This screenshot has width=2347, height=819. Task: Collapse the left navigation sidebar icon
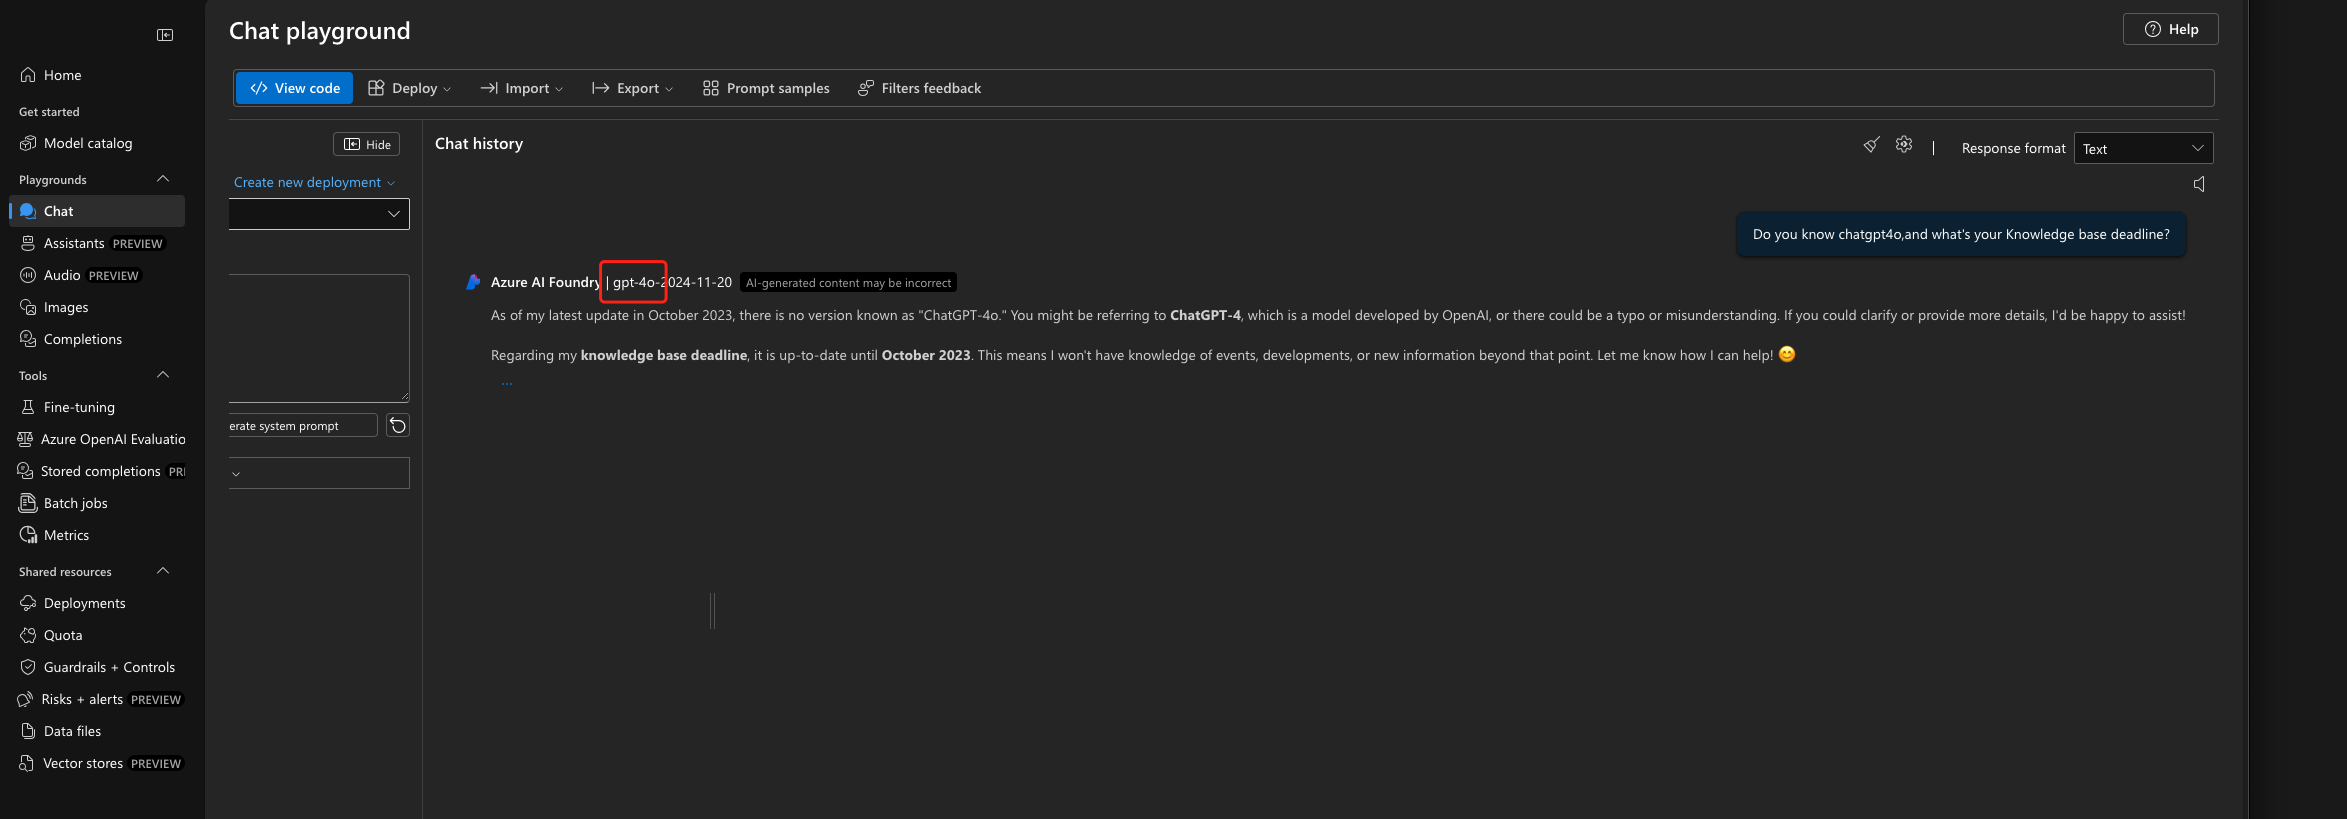(x=165, y=35)
